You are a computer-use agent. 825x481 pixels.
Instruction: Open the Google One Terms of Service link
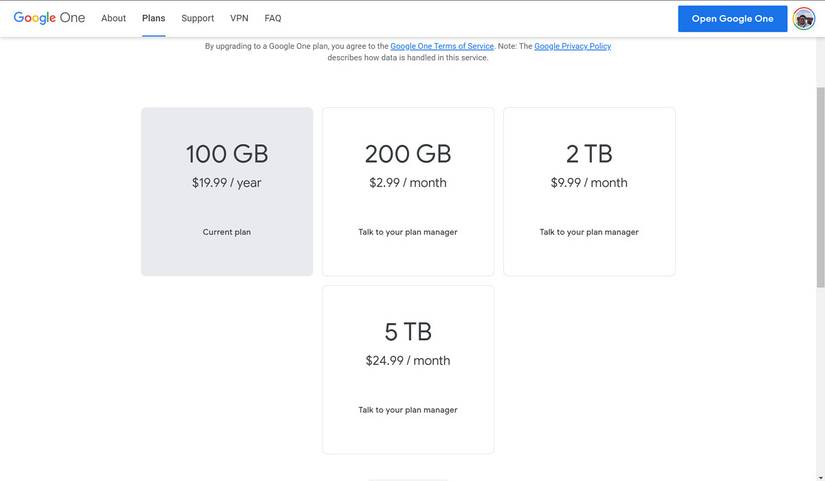442,46
